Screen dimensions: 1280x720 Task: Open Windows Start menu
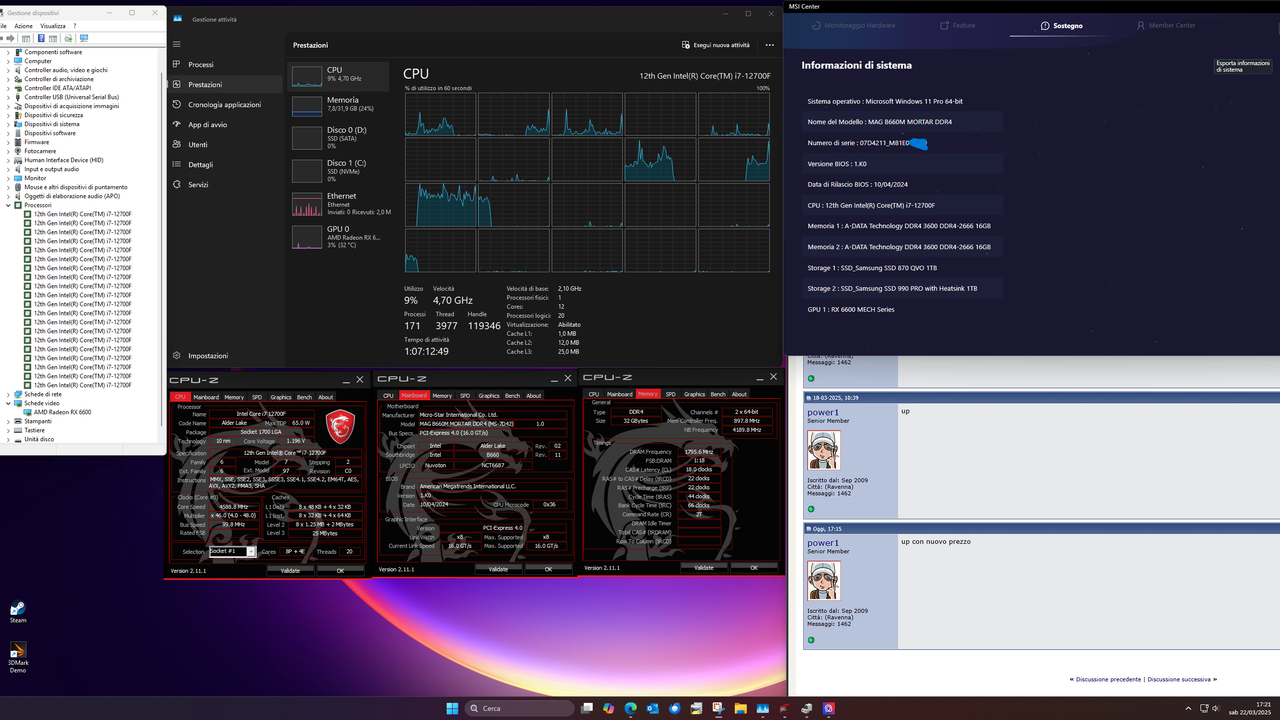click(x=452, y=708)
